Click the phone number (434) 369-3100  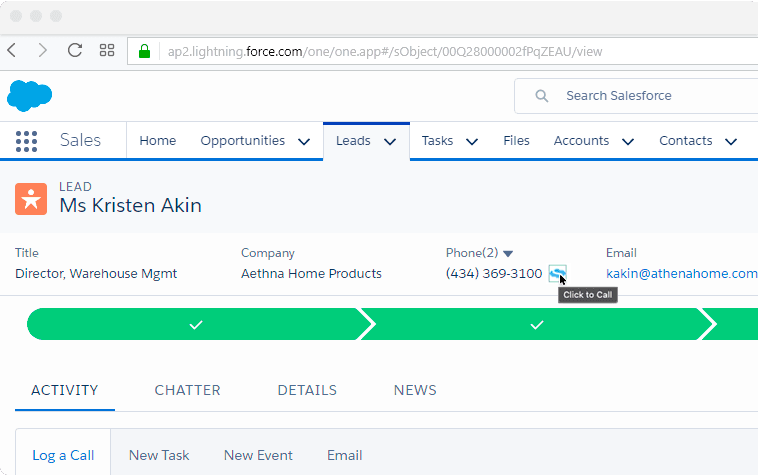494,274
